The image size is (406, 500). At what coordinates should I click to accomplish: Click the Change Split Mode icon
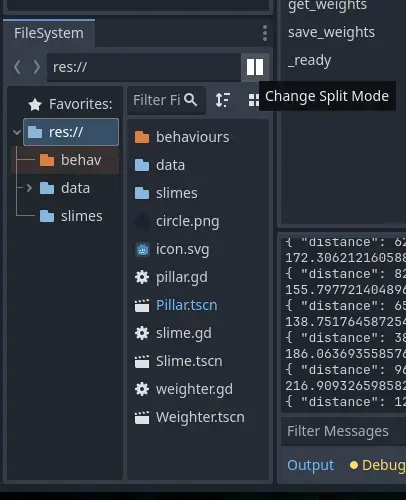point(255,67)
